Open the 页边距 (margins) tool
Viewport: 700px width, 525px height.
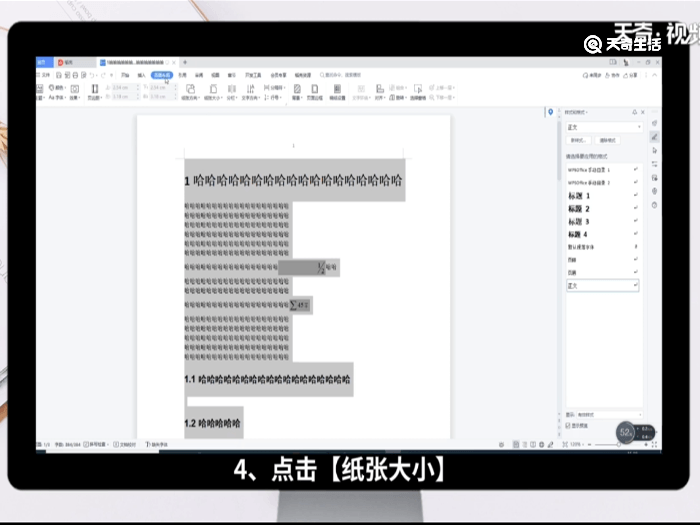click(x=94, y=92)
